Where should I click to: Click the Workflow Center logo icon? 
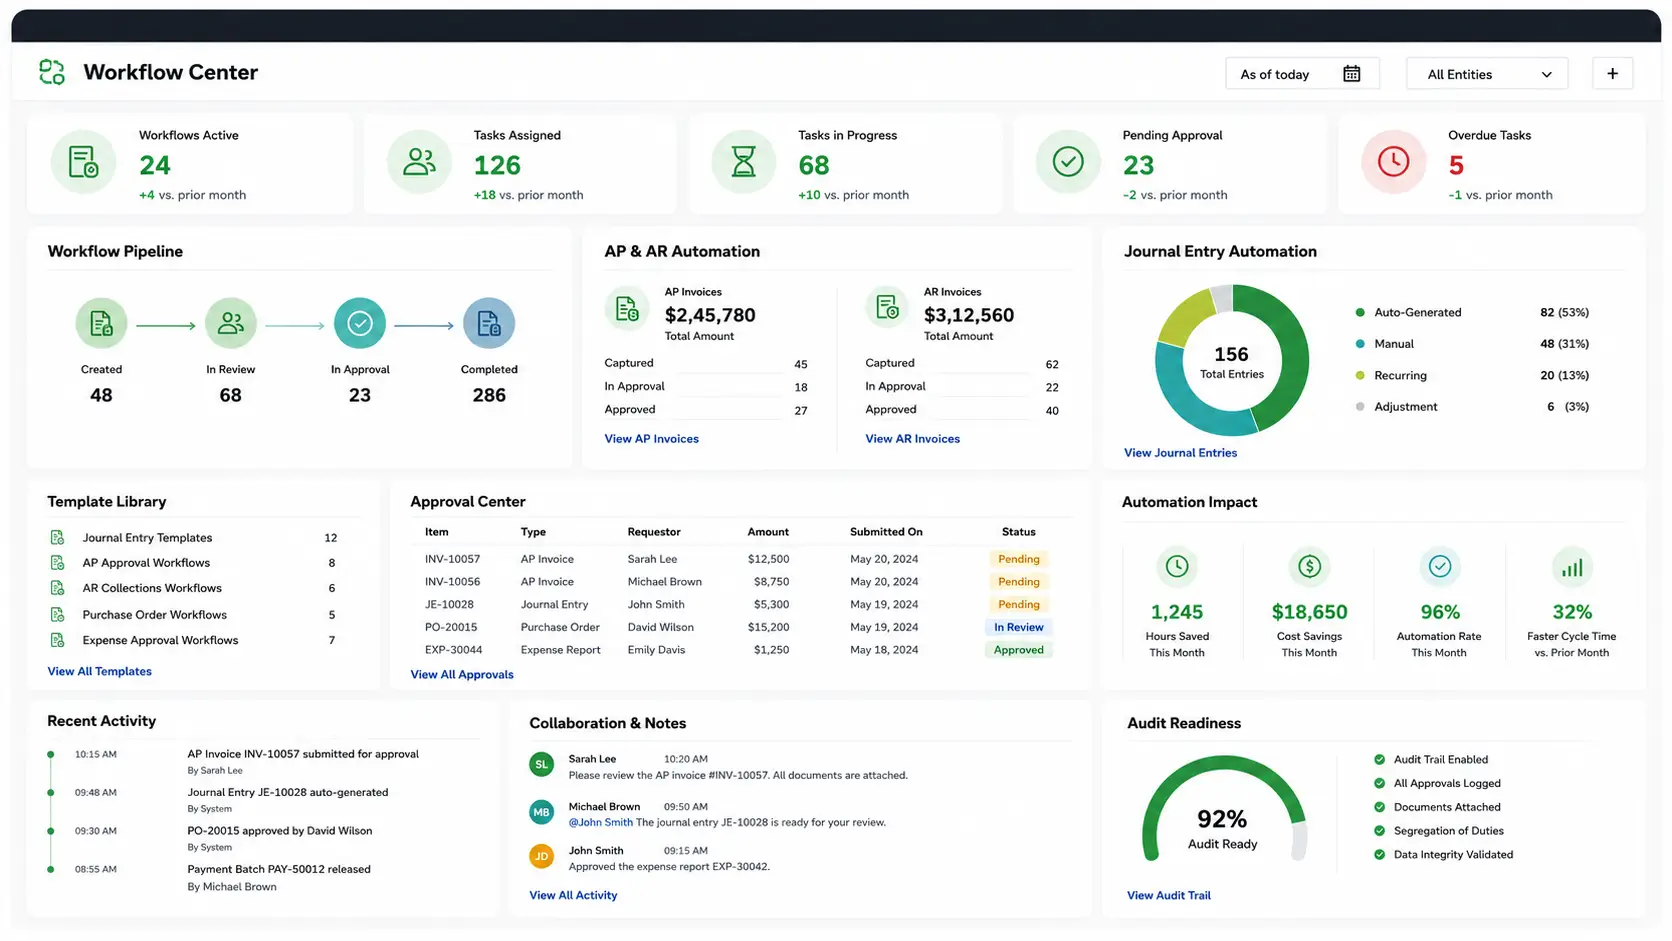pyautogui.click(x=52, y=72)
